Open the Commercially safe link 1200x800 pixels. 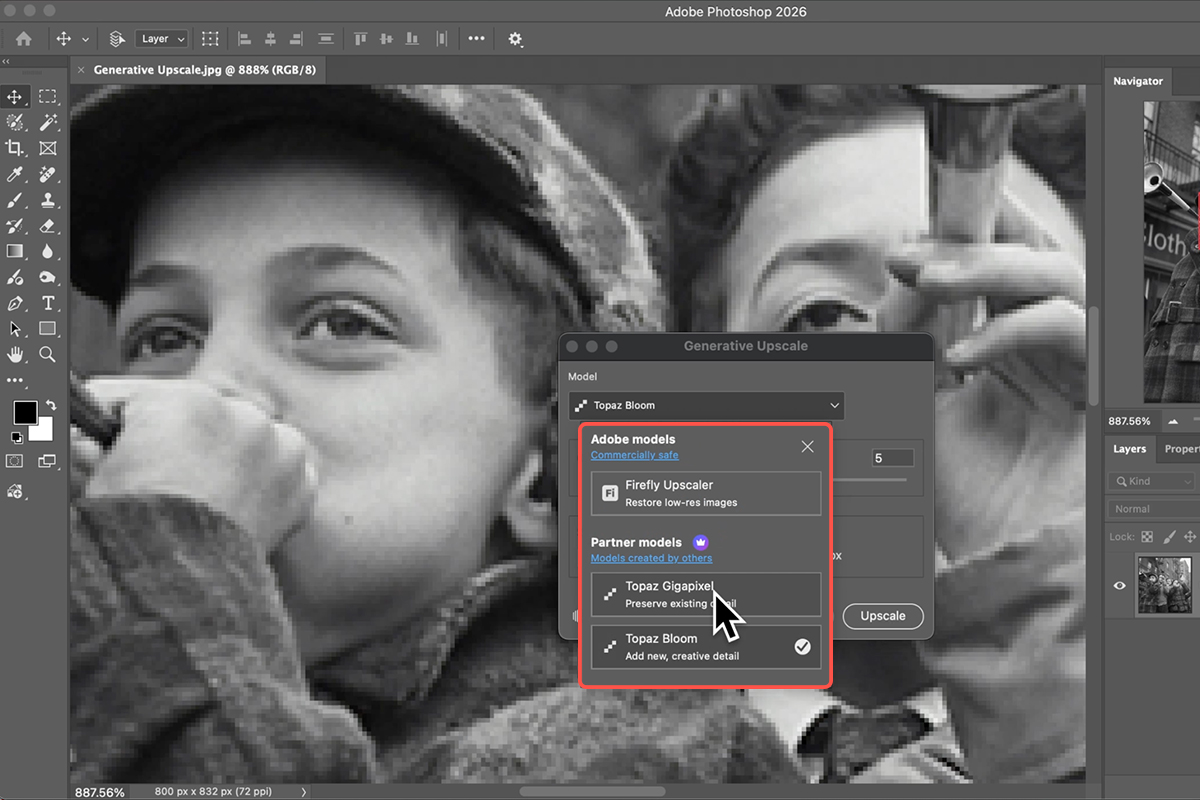click(634, 455)
